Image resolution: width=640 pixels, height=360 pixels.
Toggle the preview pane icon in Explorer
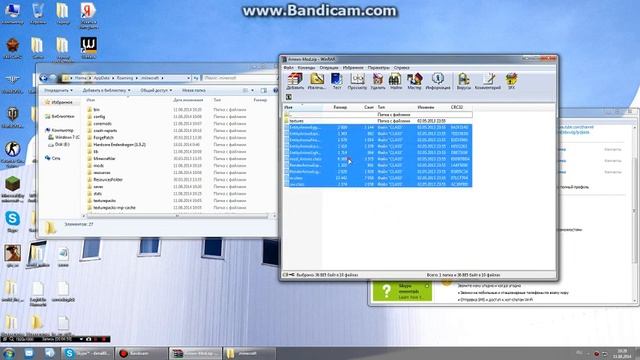point(264,90)
